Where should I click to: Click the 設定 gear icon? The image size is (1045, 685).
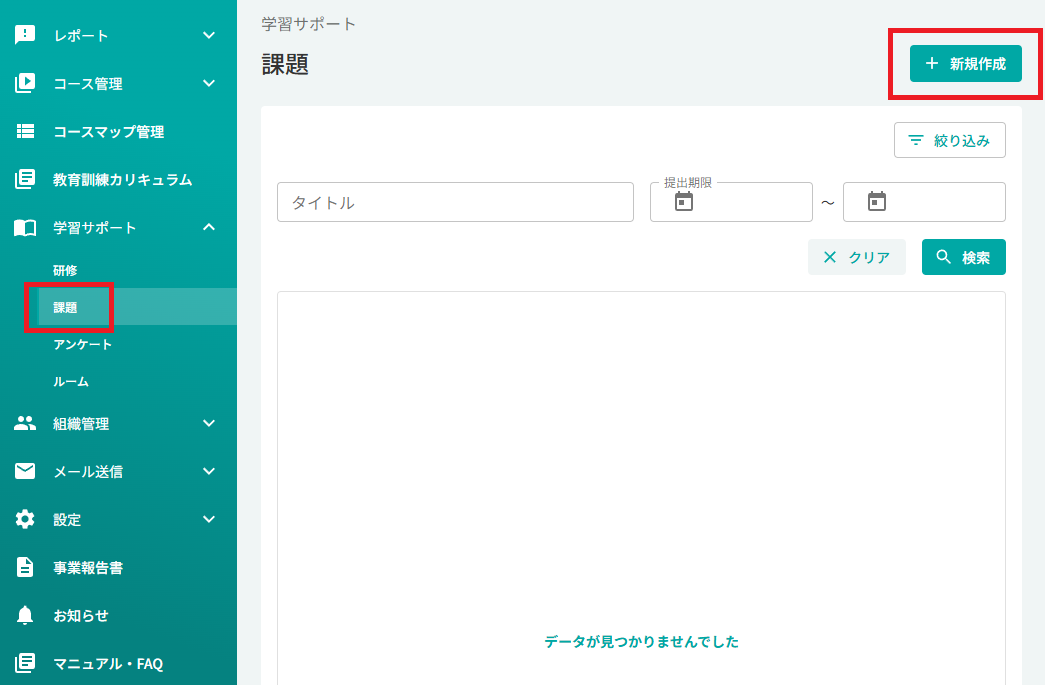coord(25,519)
